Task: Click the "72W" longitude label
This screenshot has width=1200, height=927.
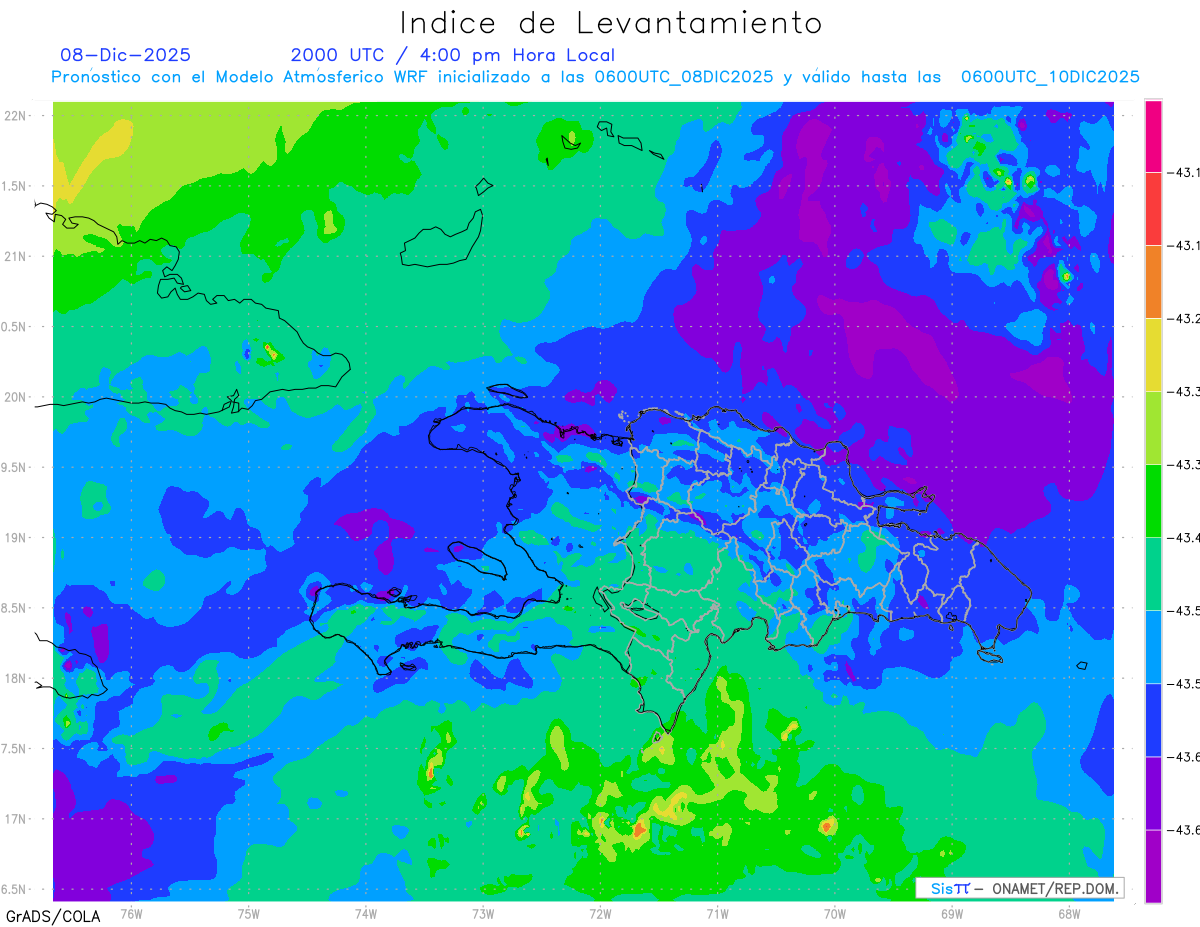Action: coord(600,913)
